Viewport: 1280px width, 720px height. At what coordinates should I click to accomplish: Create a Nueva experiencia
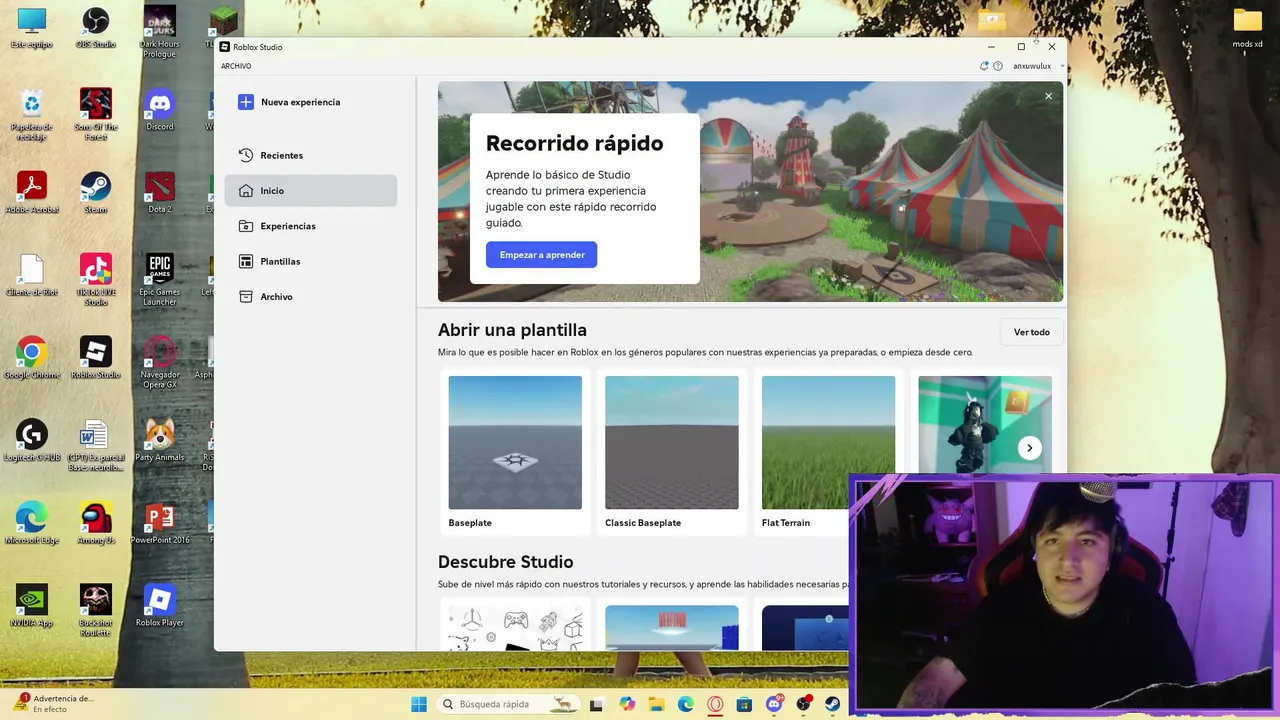coord(290,102)
